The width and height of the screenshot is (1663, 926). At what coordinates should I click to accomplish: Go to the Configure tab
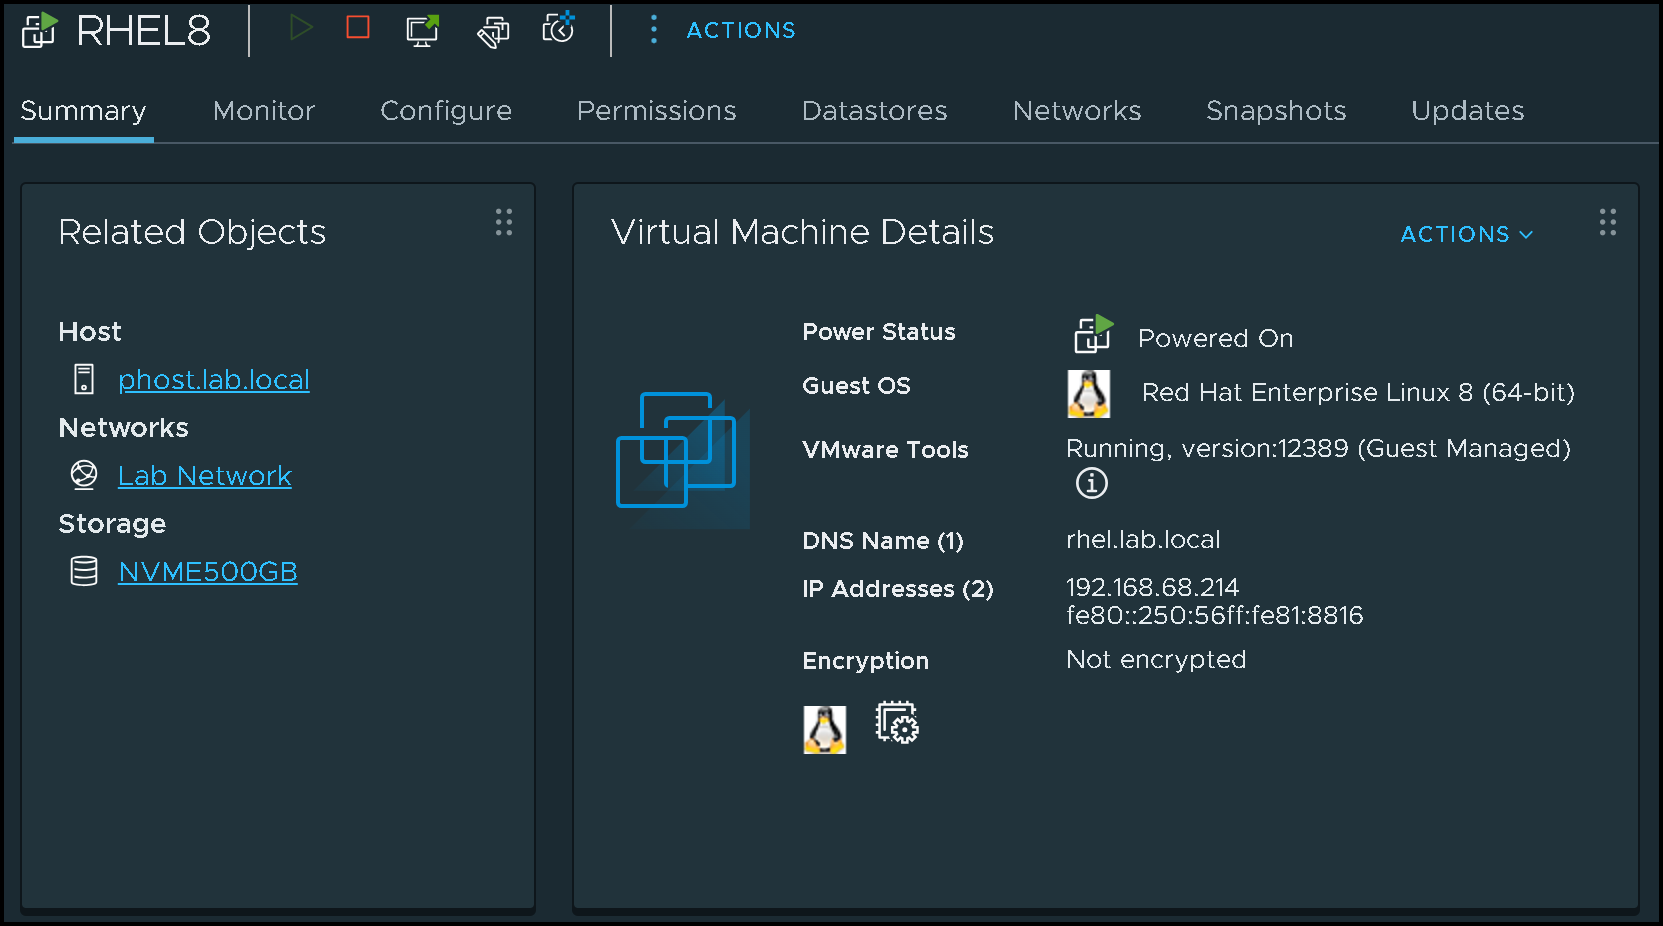tap(446, 111)
